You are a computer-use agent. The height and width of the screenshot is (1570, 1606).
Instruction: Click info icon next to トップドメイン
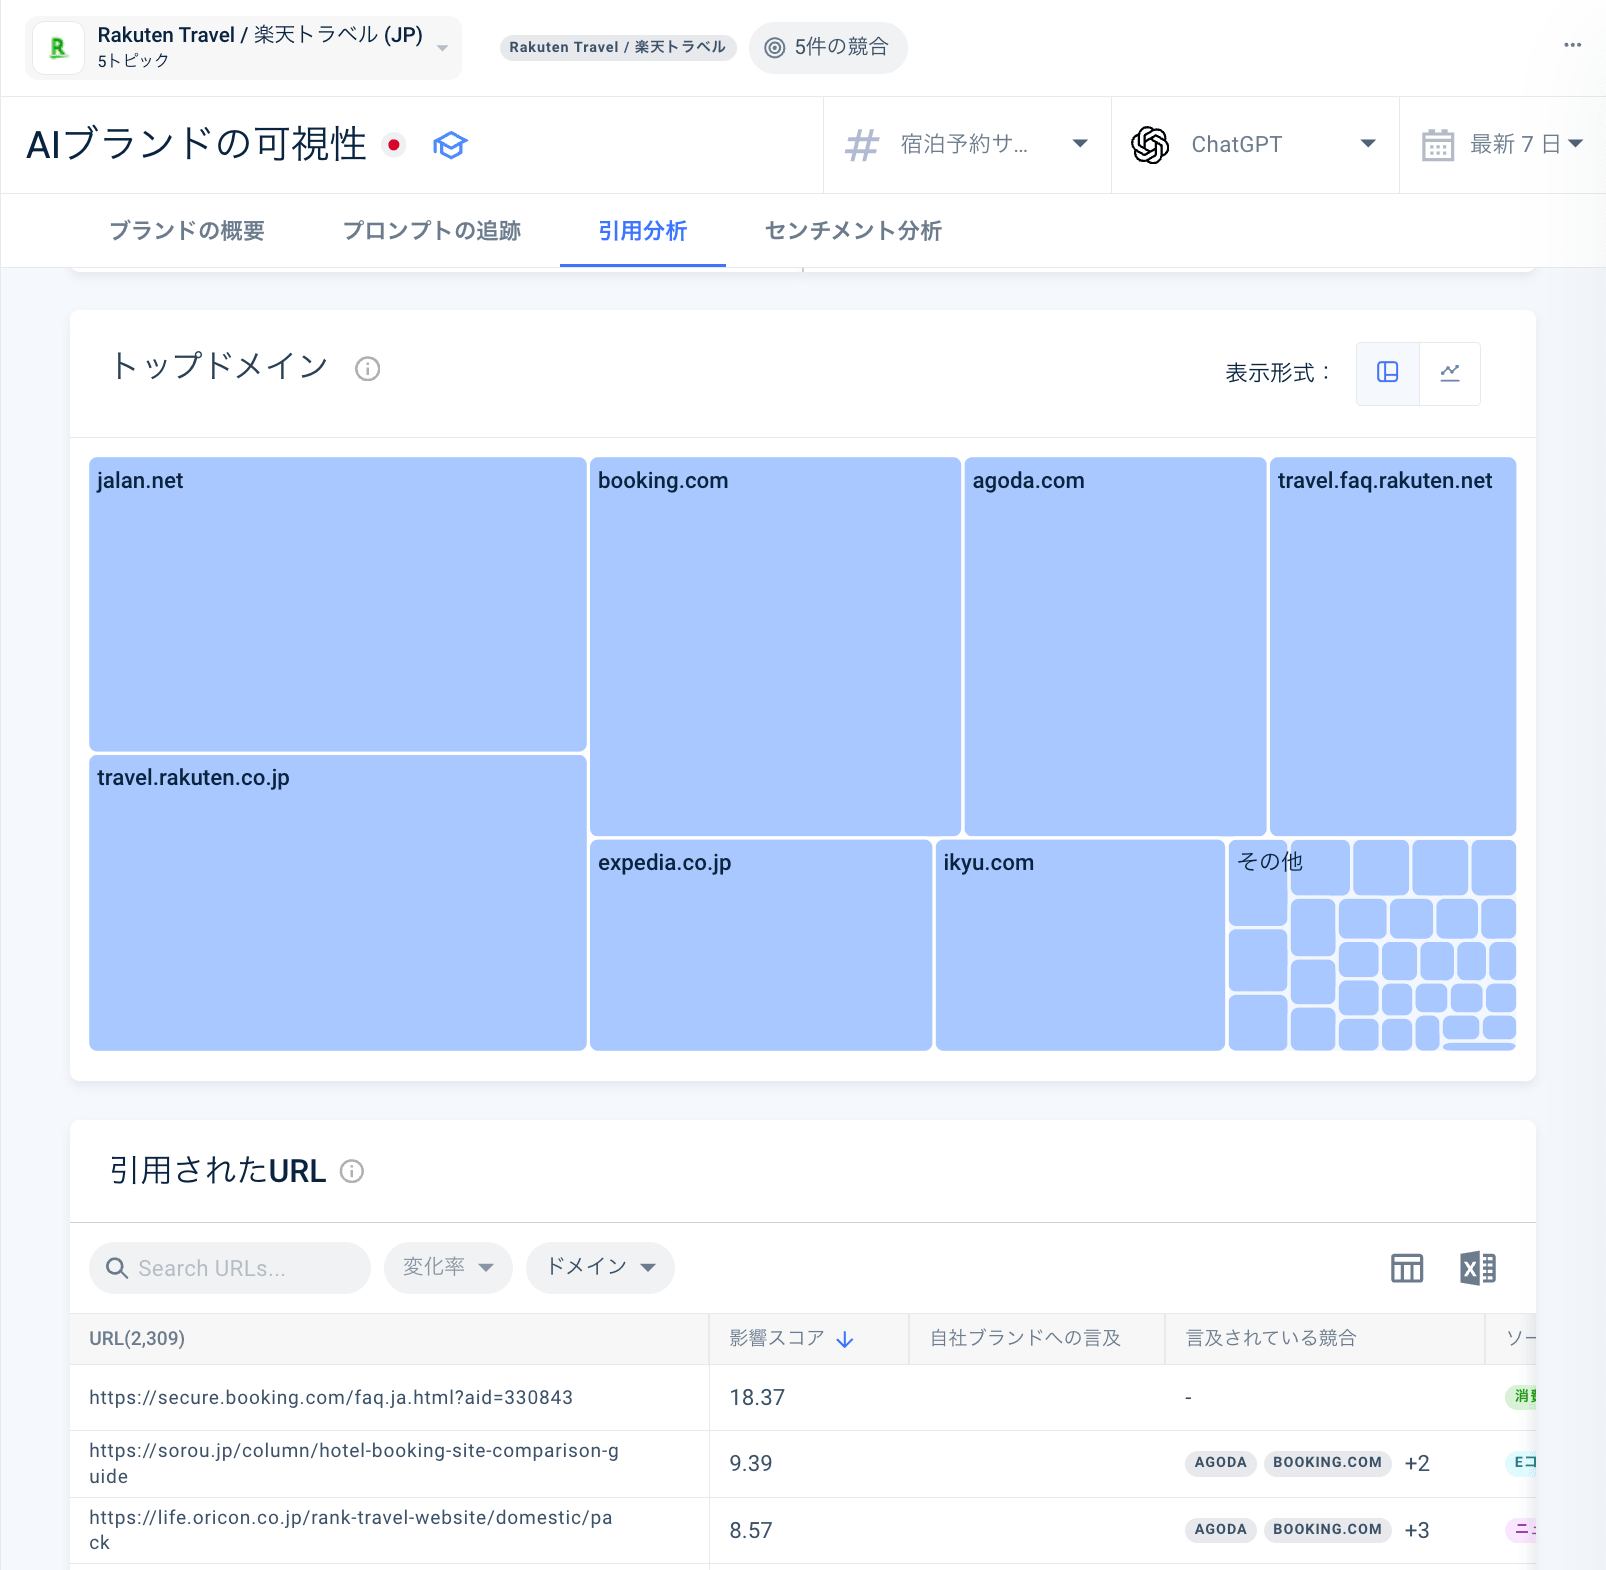(x=368, y=369)
